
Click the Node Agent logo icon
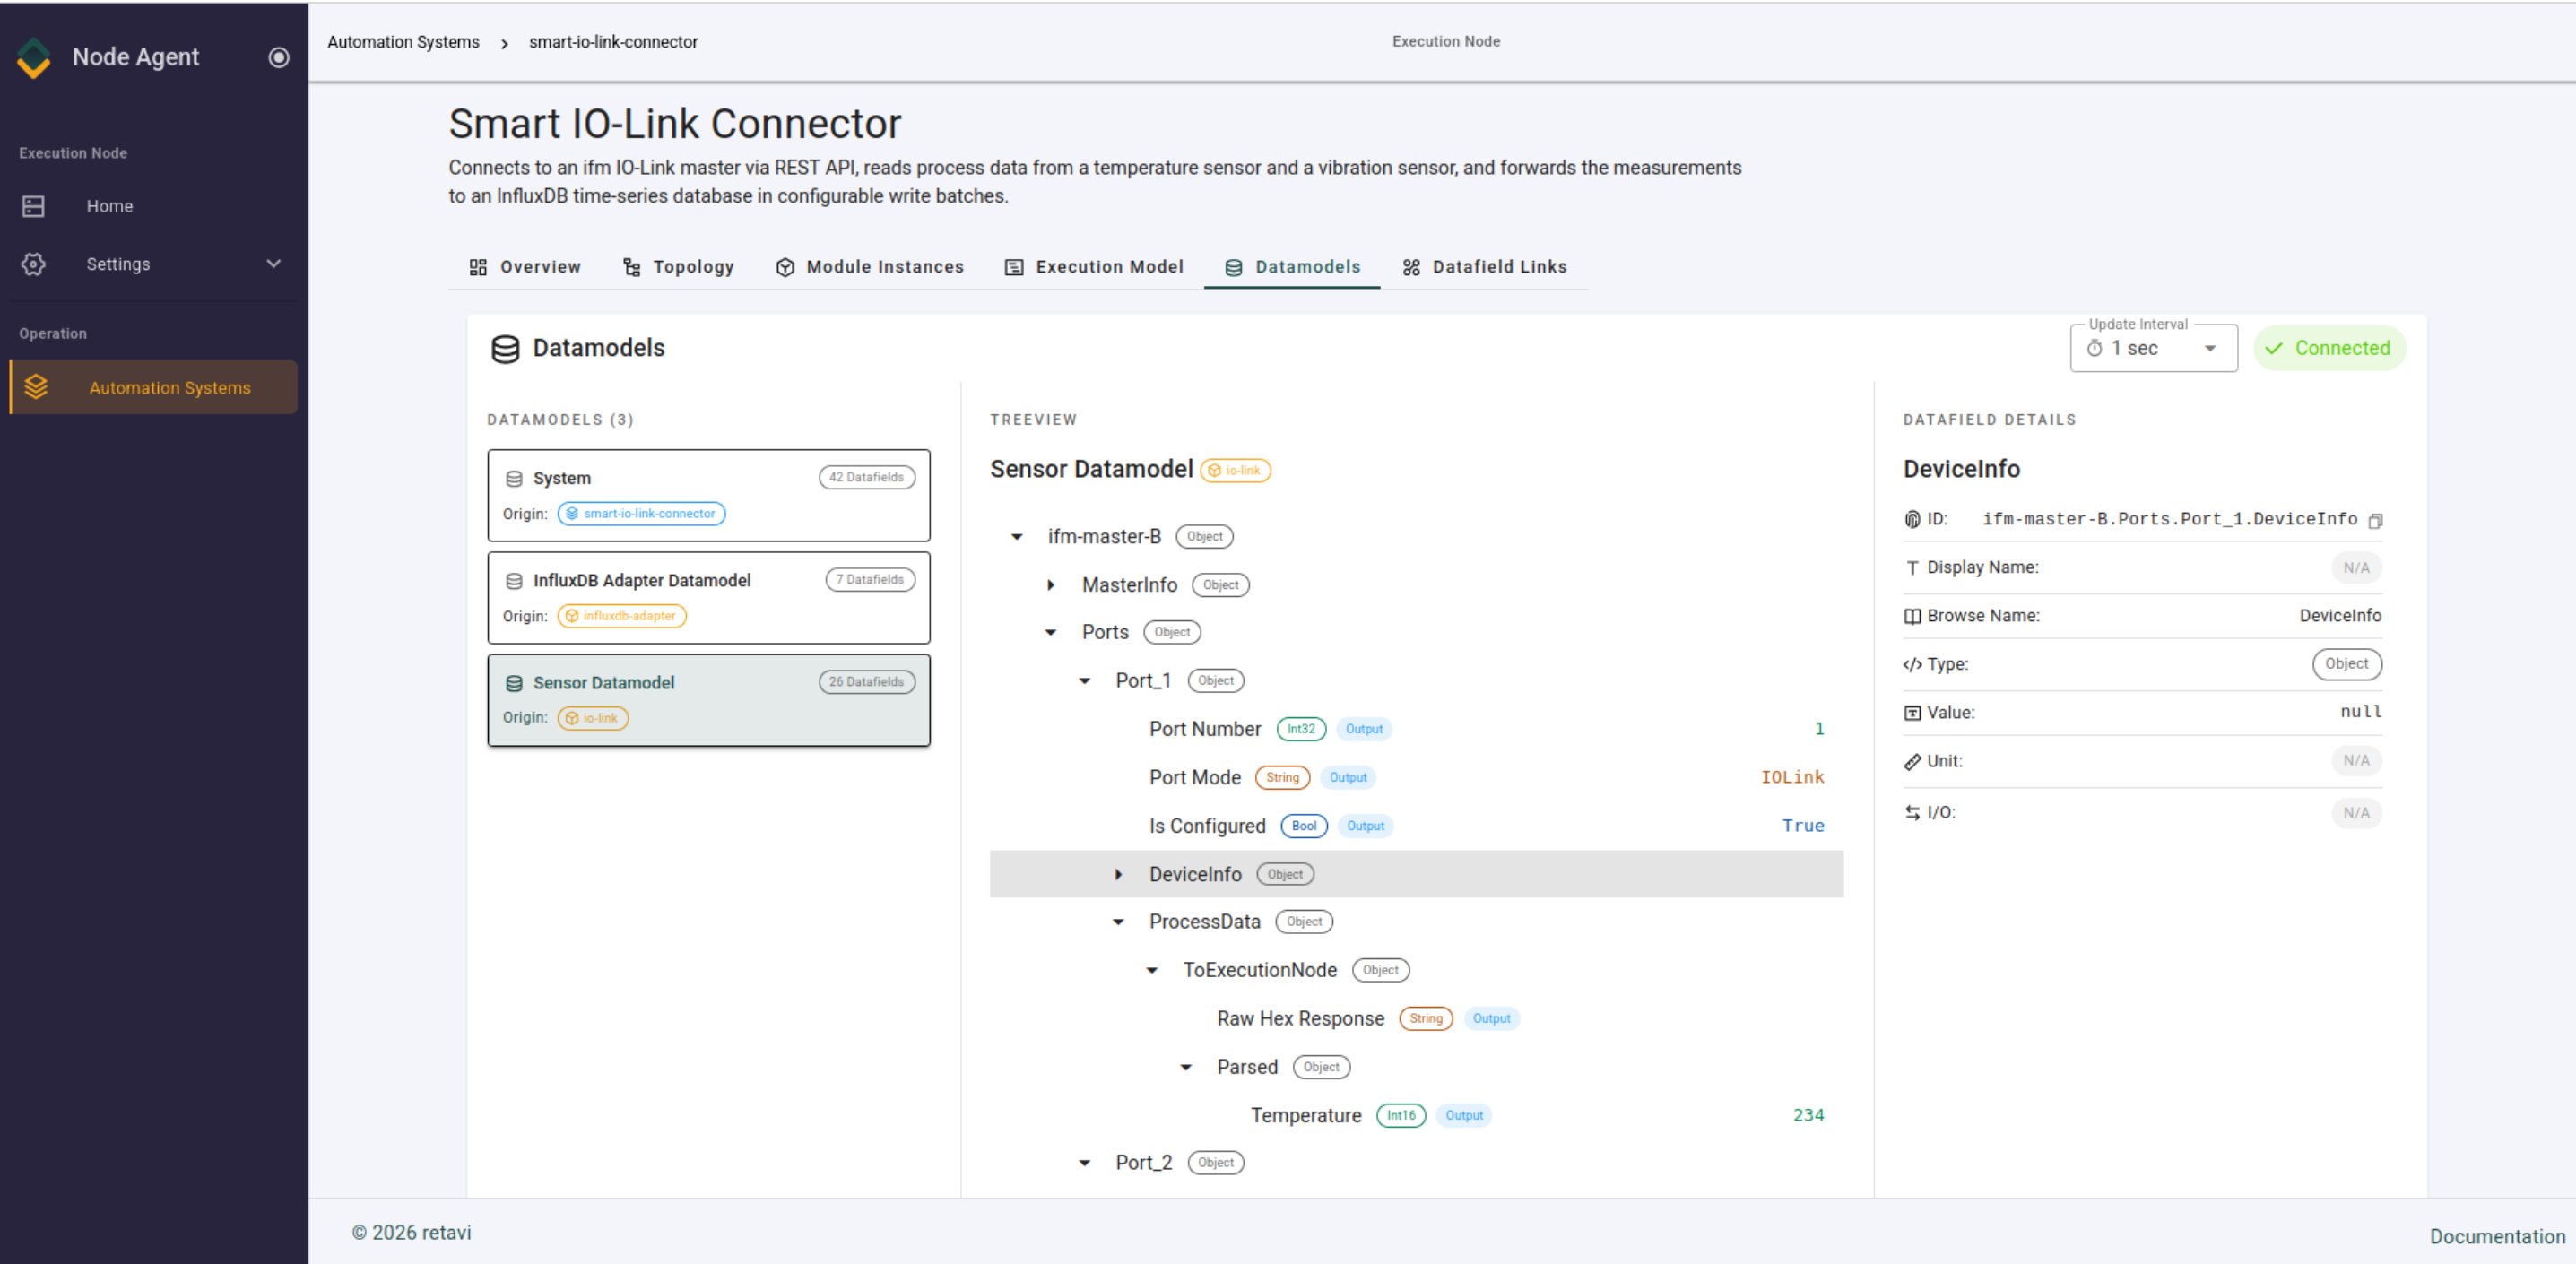[x=34, y=57]
